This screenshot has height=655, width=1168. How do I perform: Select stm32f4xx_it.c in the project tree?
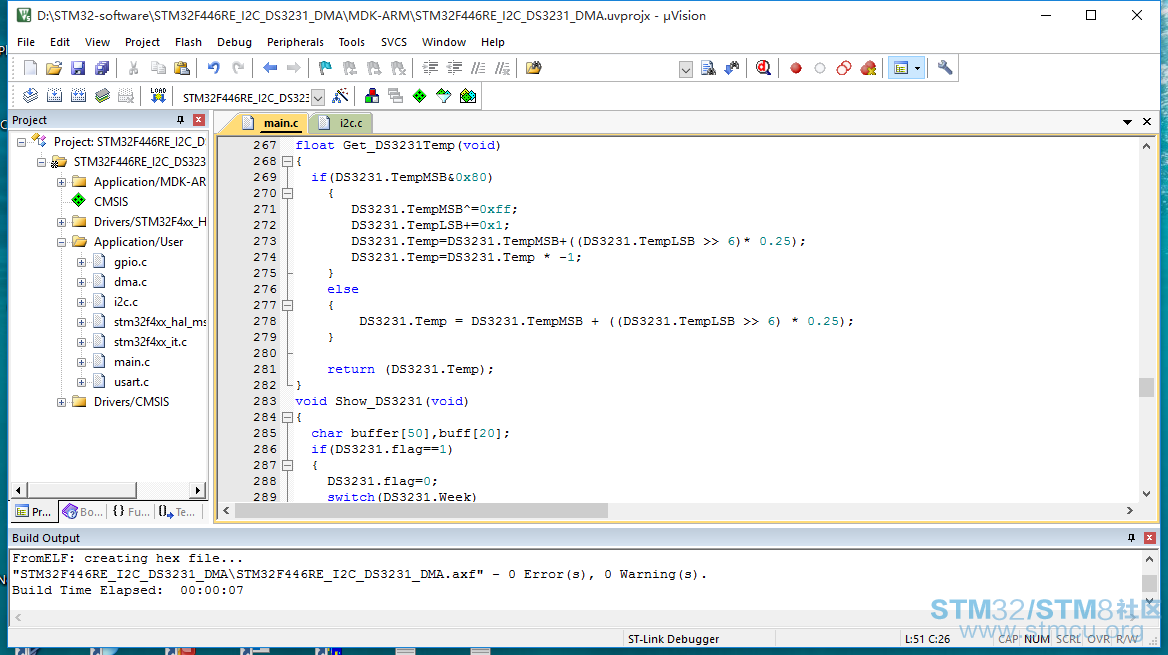(x=150, y=342)
